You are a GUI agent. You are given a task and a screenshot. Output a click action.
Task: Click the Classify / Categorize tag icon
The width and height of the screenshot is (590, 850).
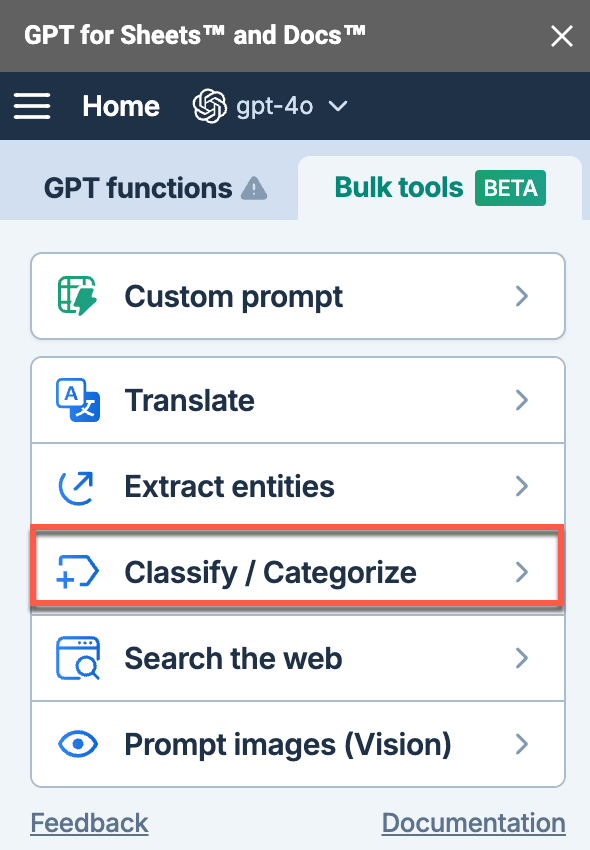point(78,571)
